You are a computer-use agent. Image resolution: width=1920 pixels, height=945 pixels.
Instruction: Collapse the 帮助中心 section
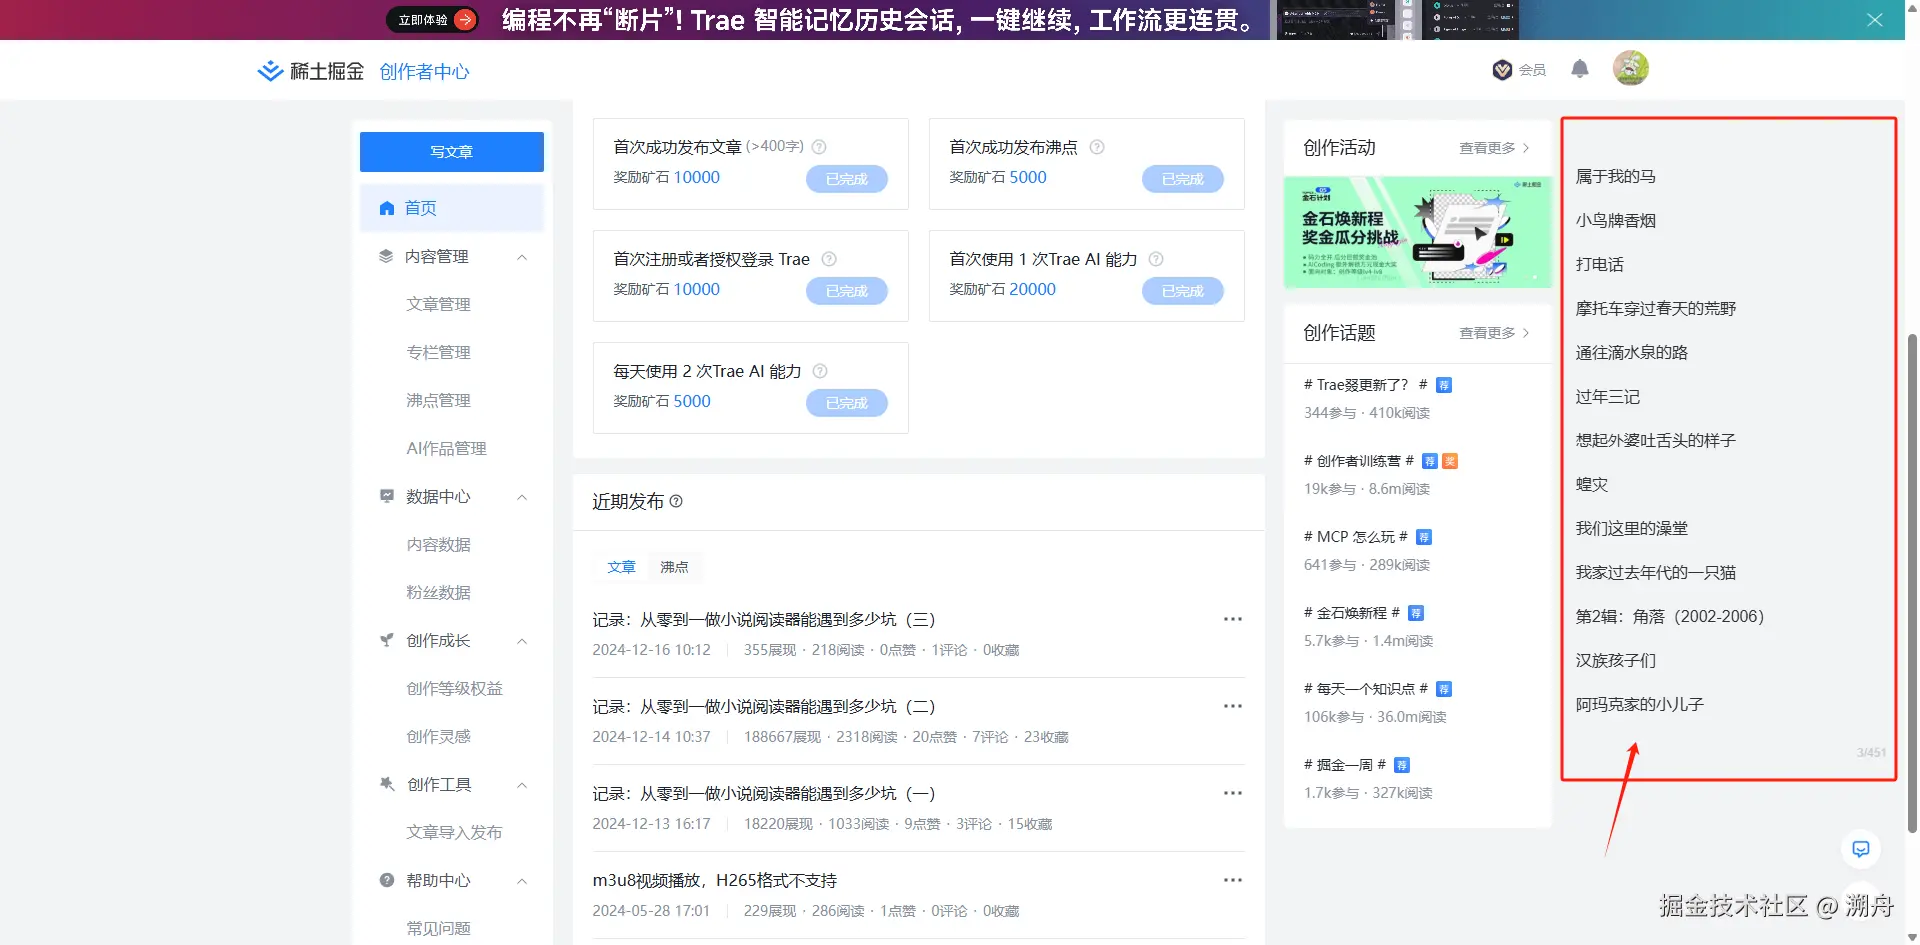point(522,881)
